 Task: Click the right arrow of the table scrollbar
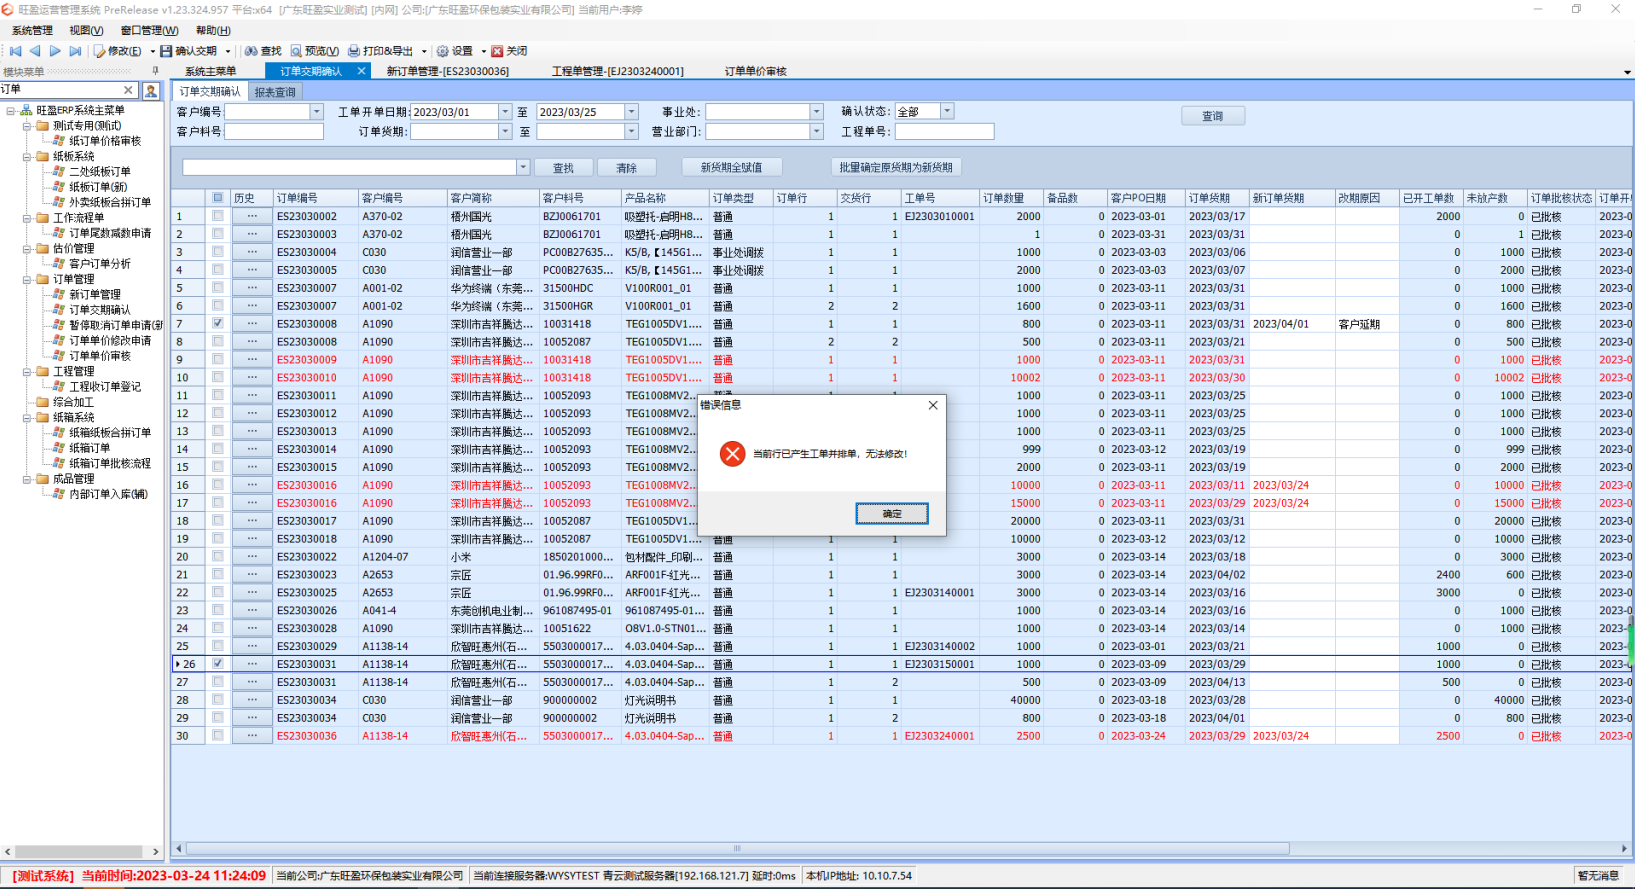1625,848
